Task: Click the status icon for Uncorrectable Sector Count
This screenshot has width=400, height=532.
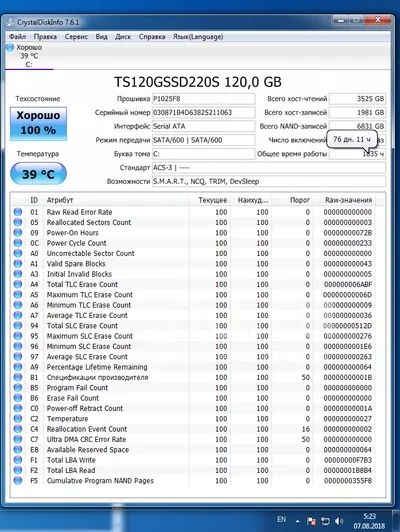Action: pyautogui.click(x=18, y=253)
